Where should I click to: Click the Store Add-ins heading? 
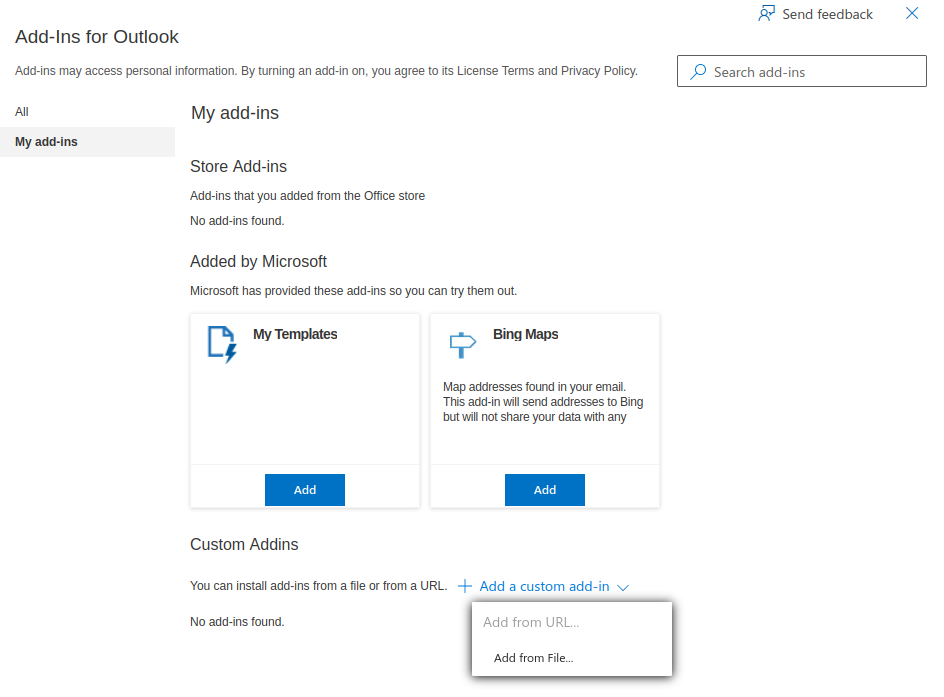coord(238,166)
